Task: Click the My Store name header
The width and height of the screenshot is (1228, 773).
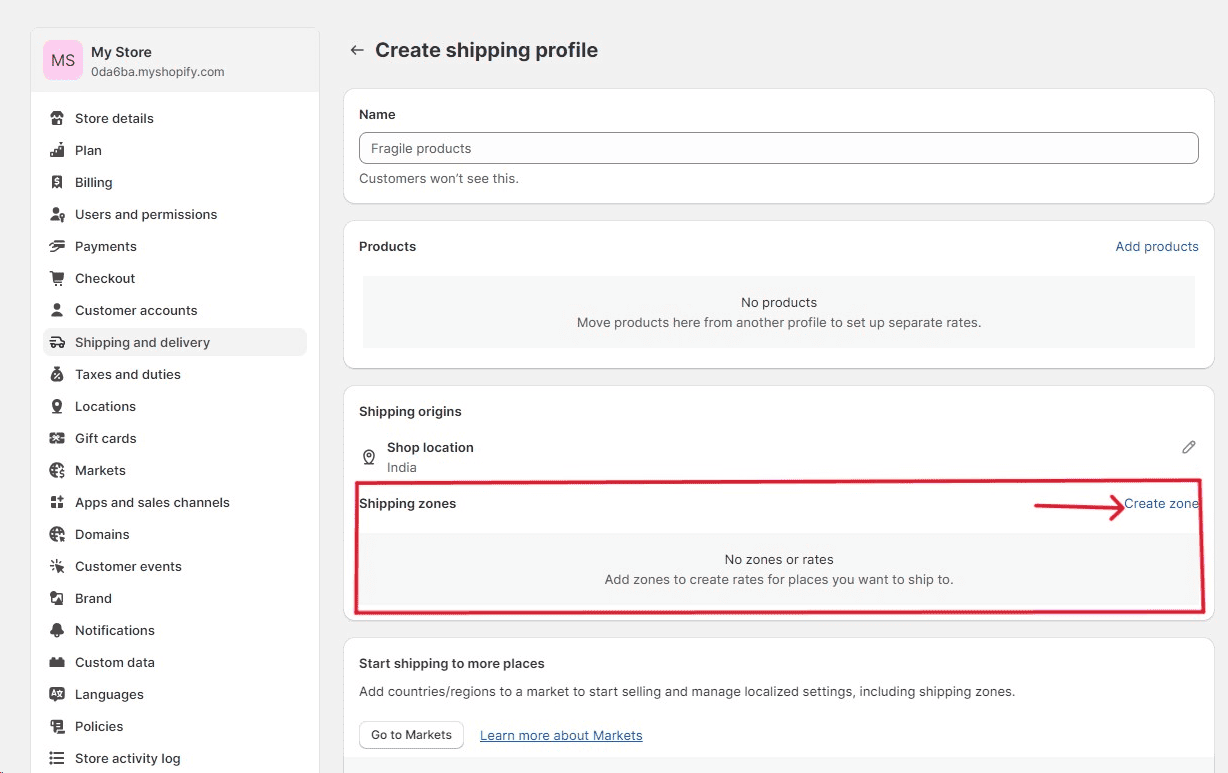Action: point(121,52)
